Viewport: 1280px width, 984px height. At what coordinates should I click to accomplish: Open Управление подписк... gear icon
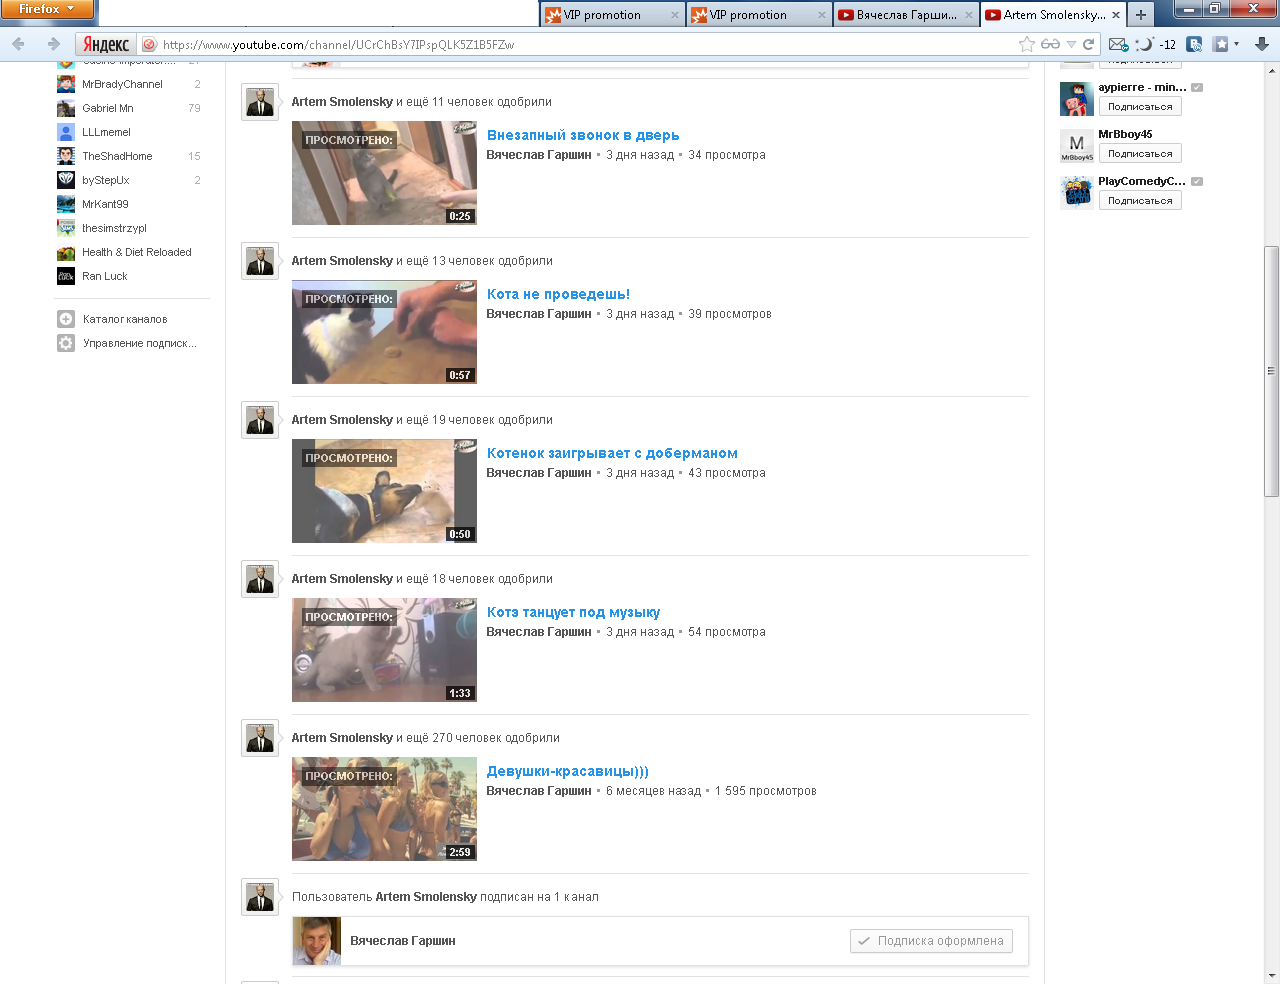point(66,343)
